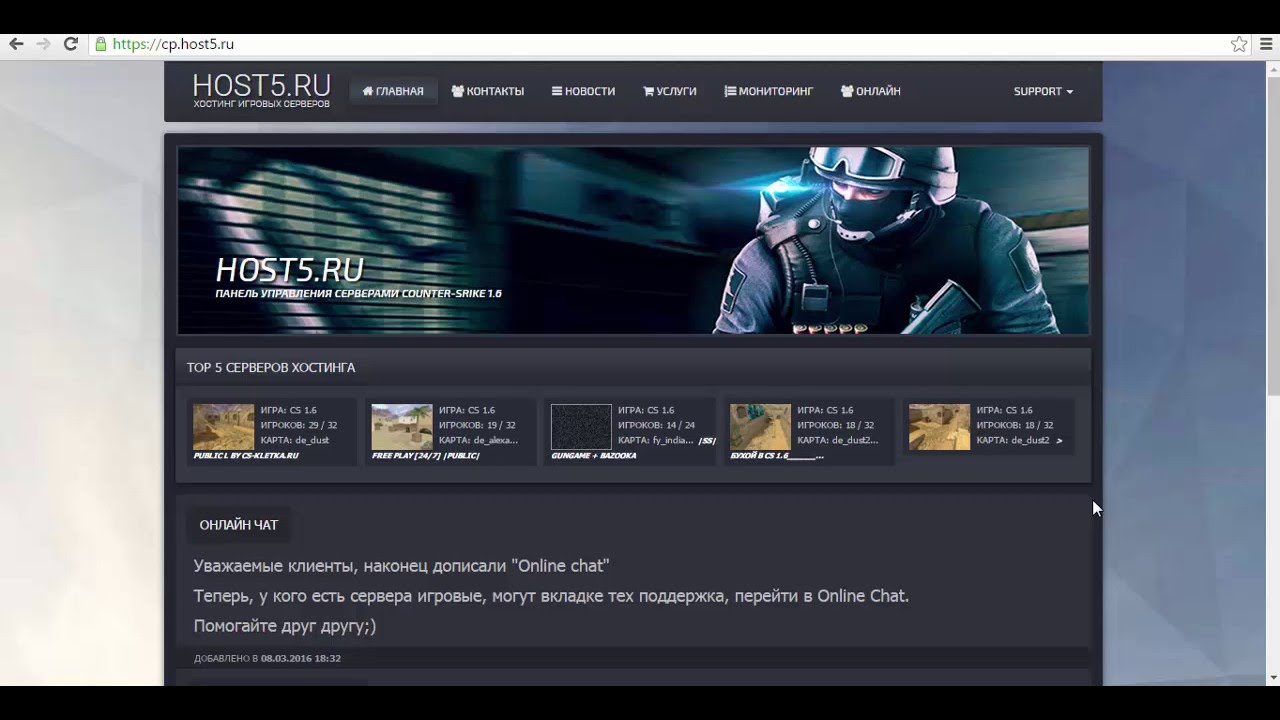The height and width of the screenshot is (720, 1280).
Task: Open server БУХОЙ В CS 1.6
Action: click(x=778, y=456)
